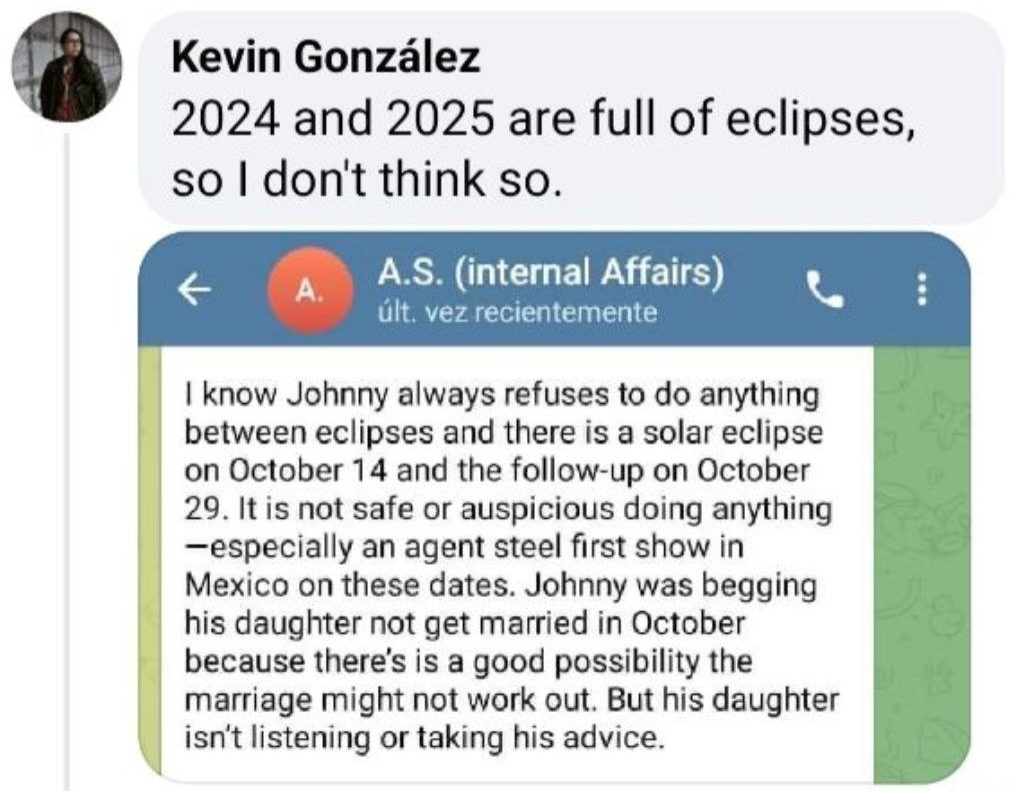
Task: Click the Kevin González commenter name
Action: 326,58
